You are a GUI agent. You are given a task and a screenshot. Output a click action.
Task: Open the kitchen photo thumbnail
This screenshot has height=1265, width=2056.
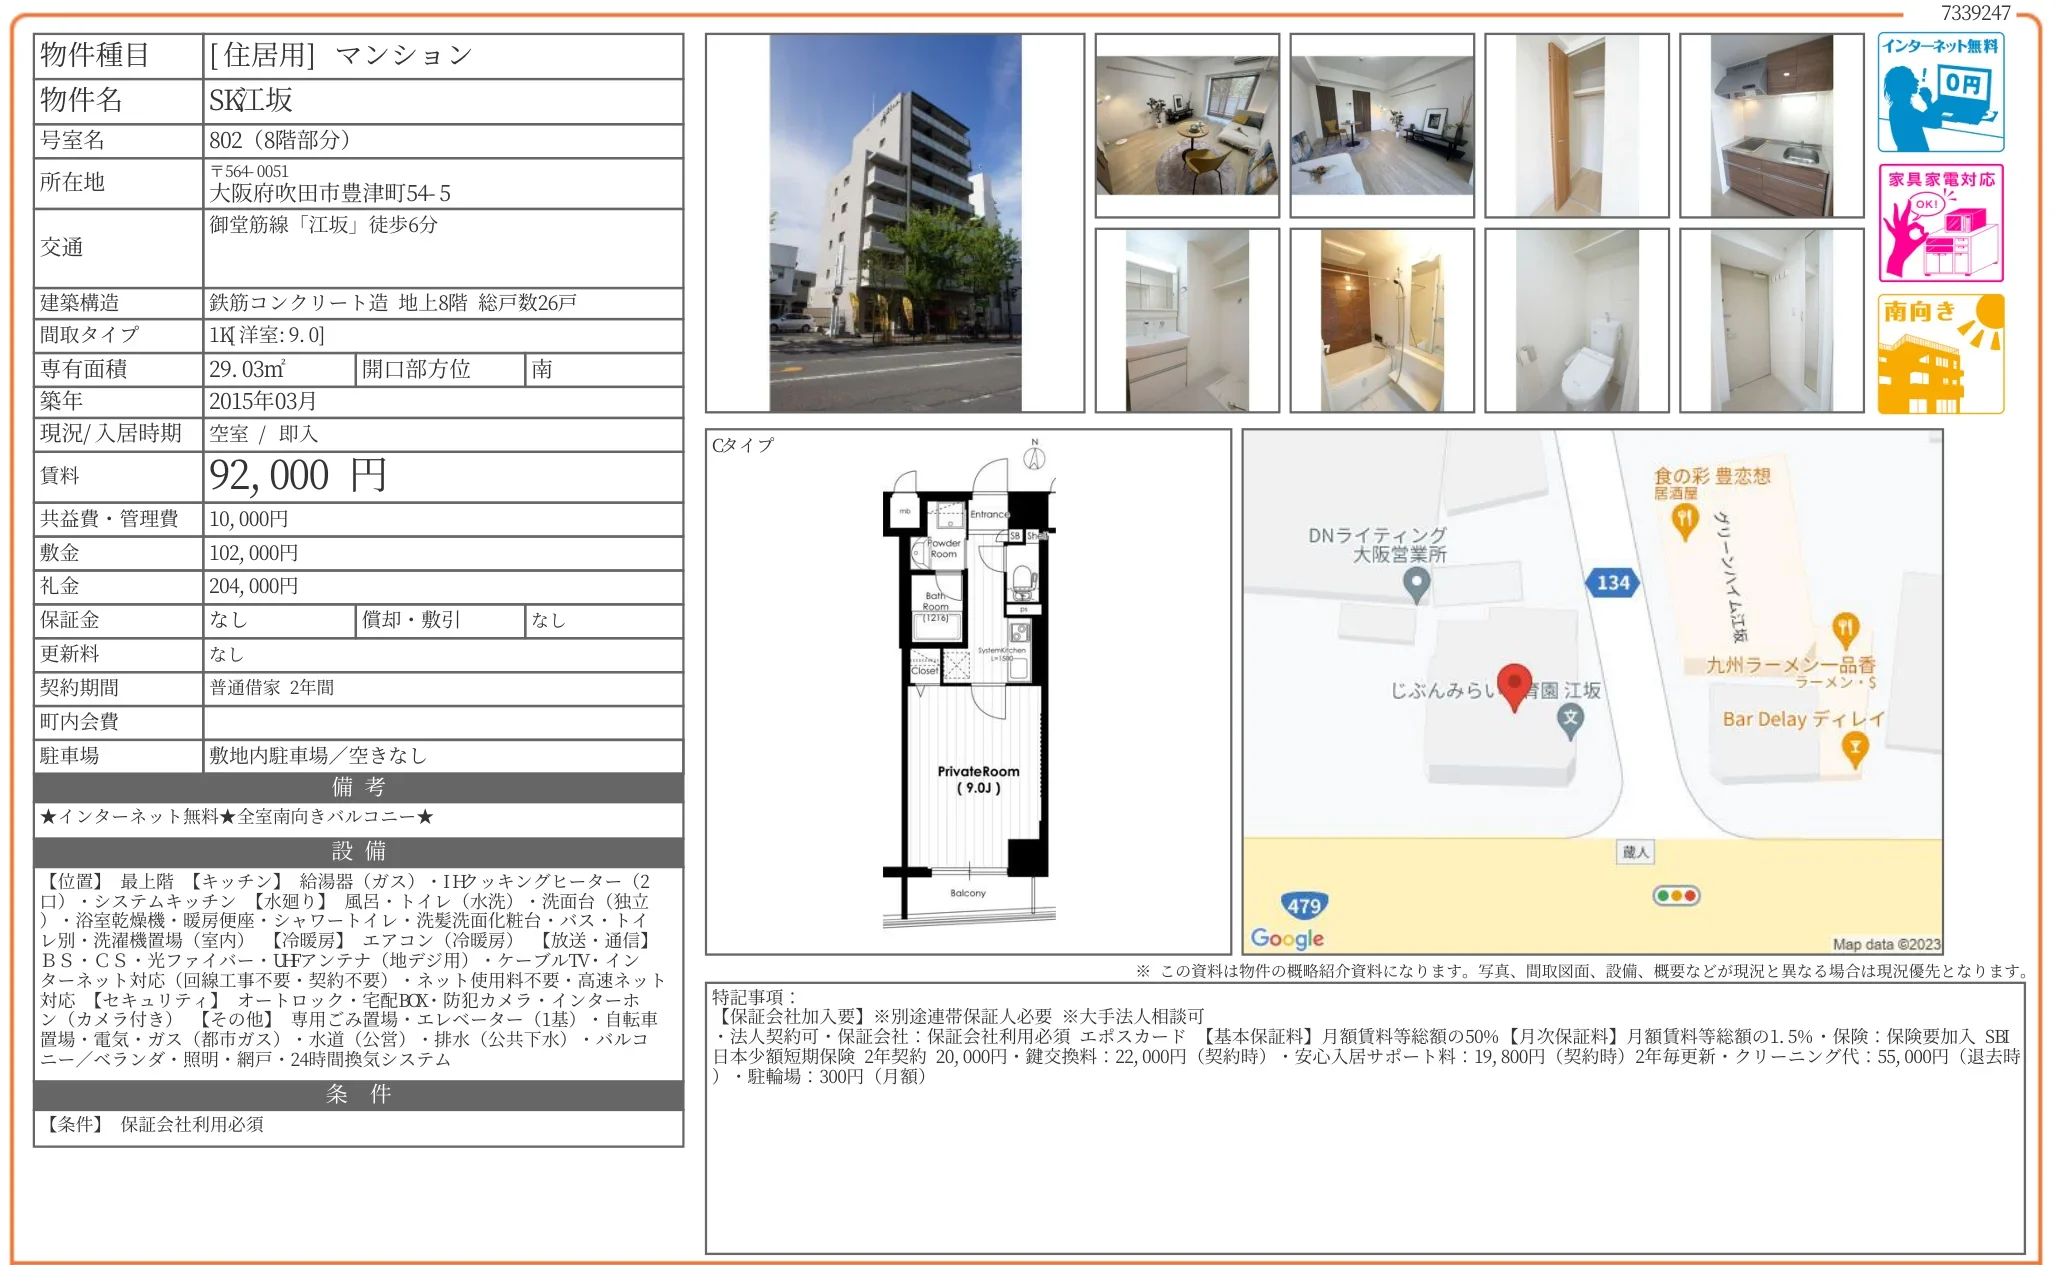click(1771, 126)
